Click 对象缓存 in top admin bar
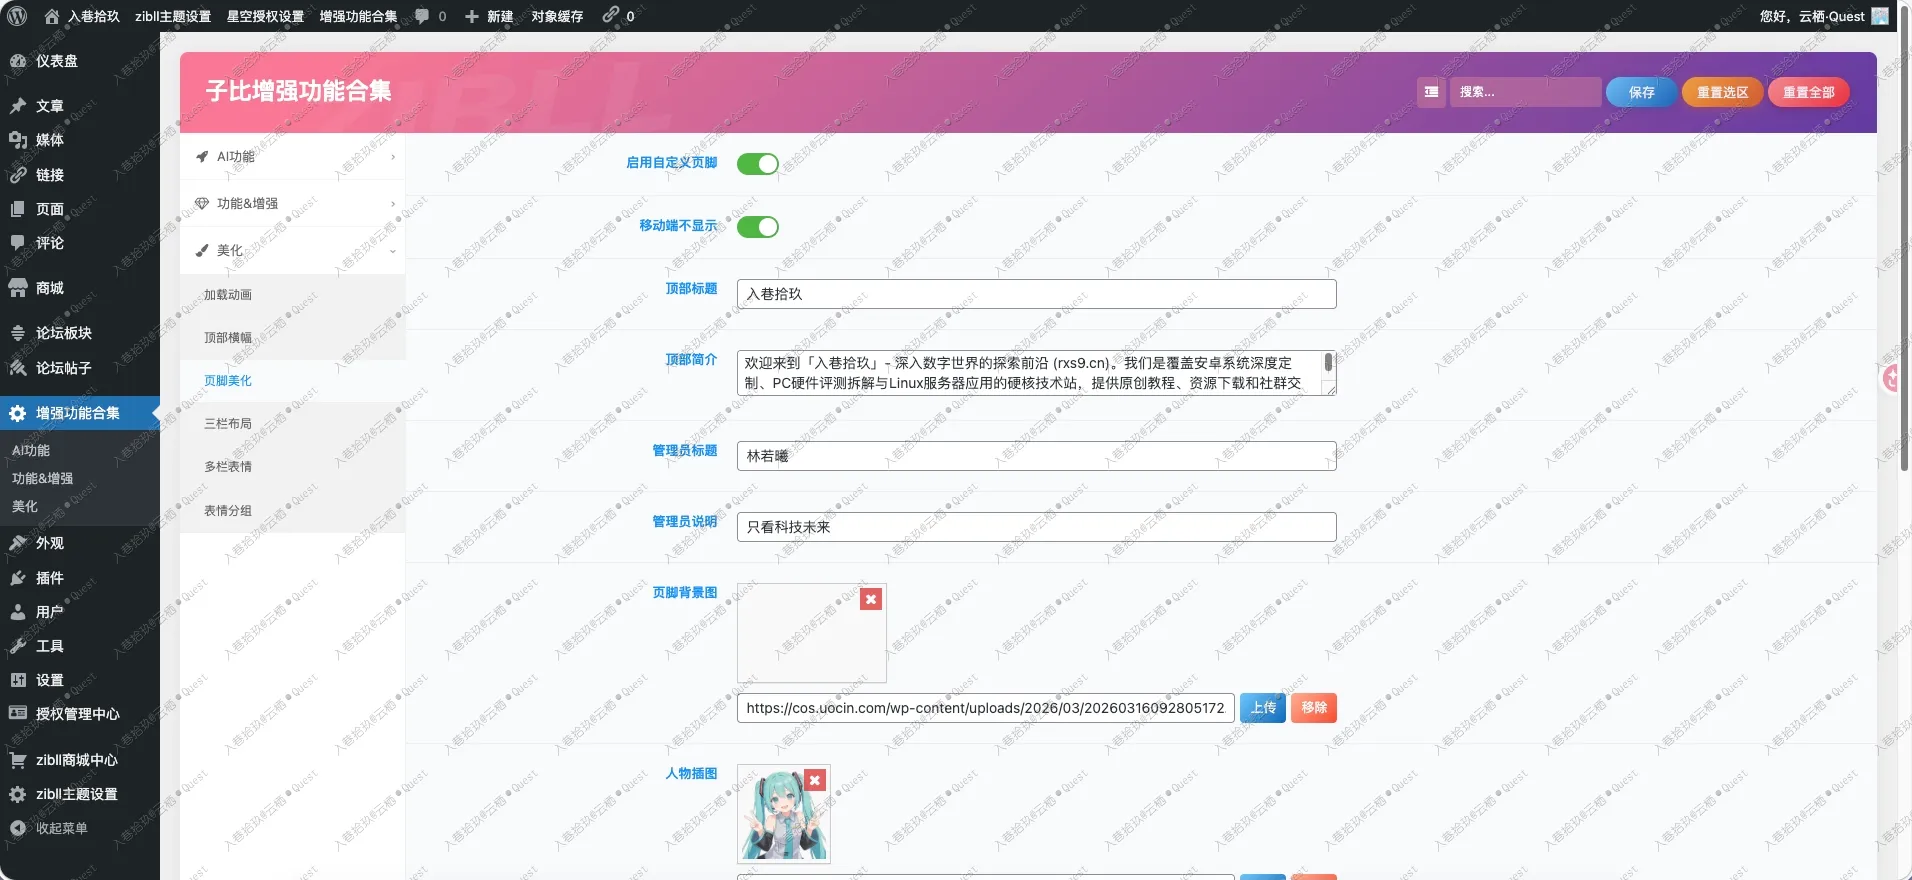 [557, 16]
